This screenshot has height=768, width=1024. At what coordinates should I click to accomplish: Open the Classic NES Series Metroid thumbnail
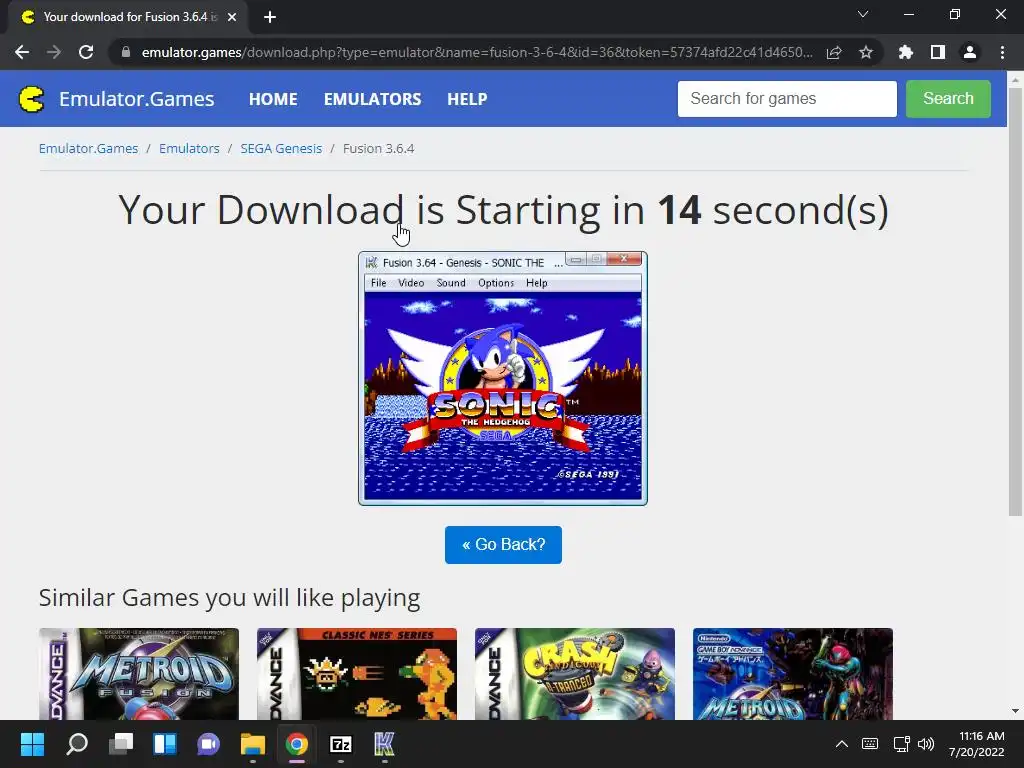(357, 674)
